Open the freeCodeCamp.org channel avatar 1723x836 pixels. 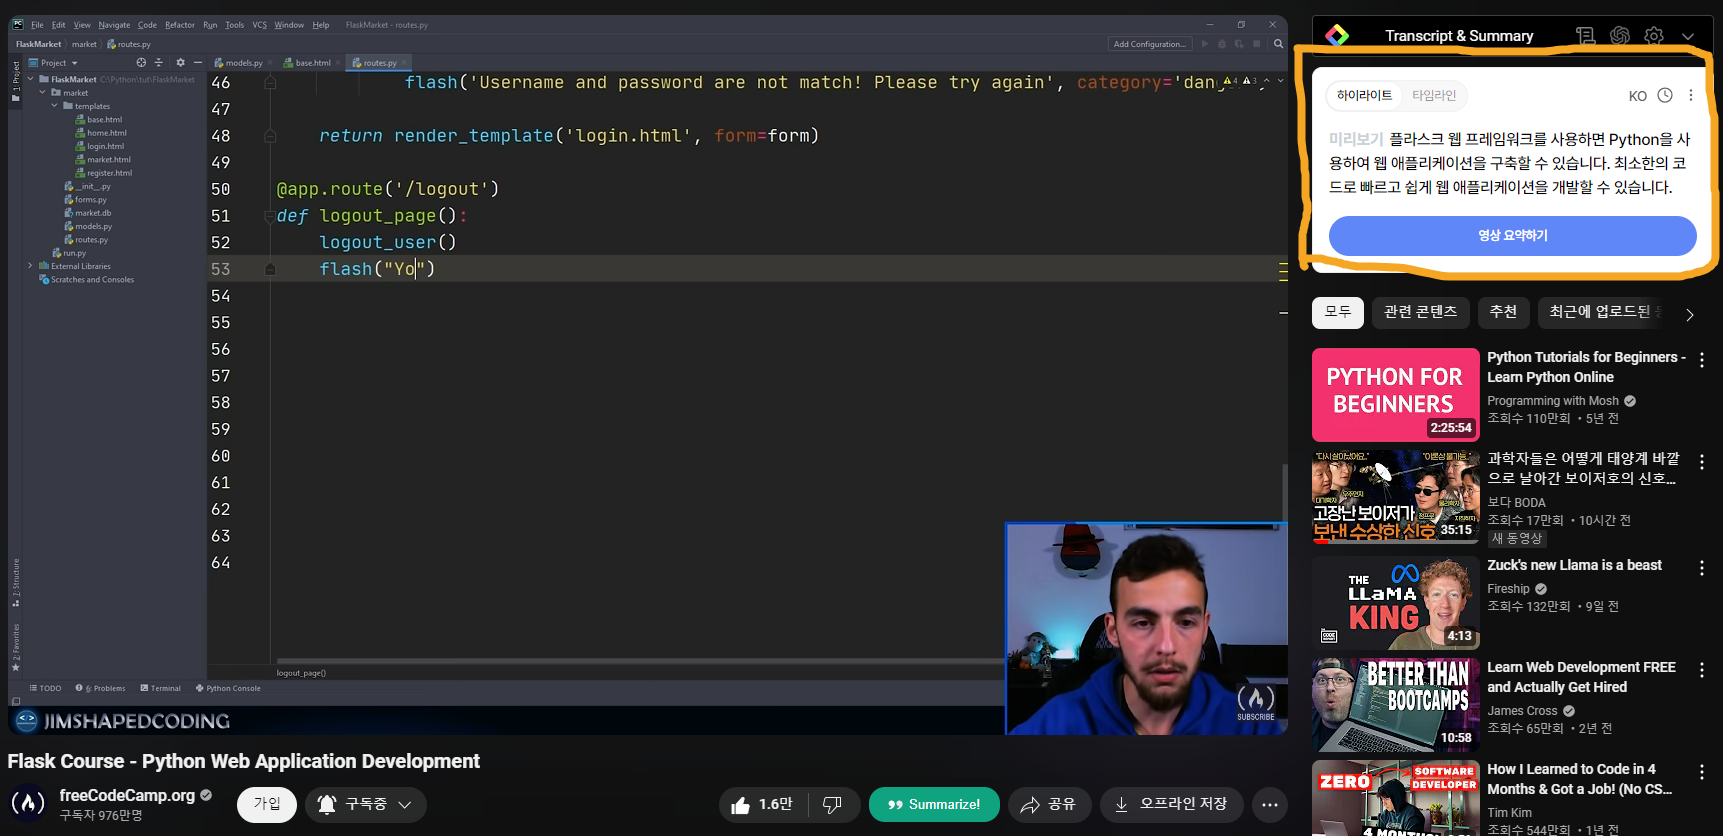(x=28, y=803)
